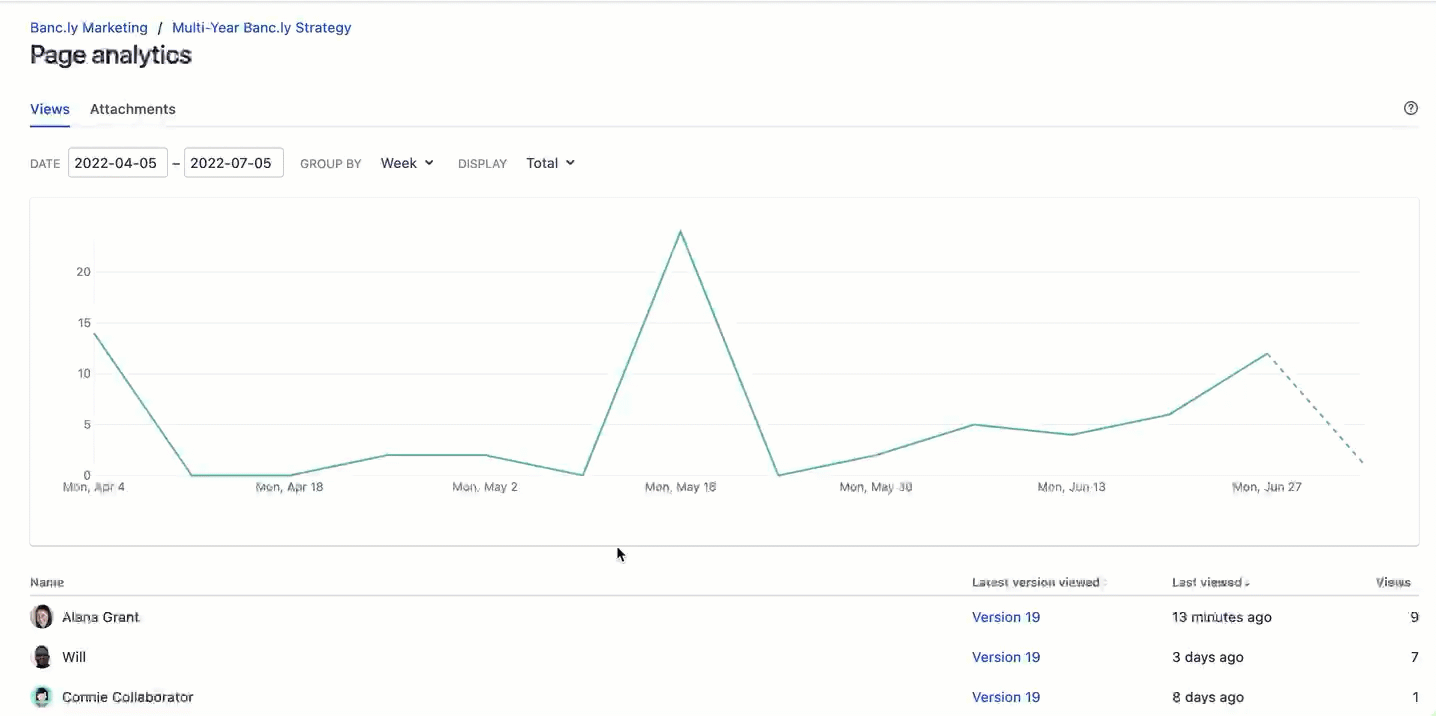Expand the start date picker 2022-04-05

117,162
